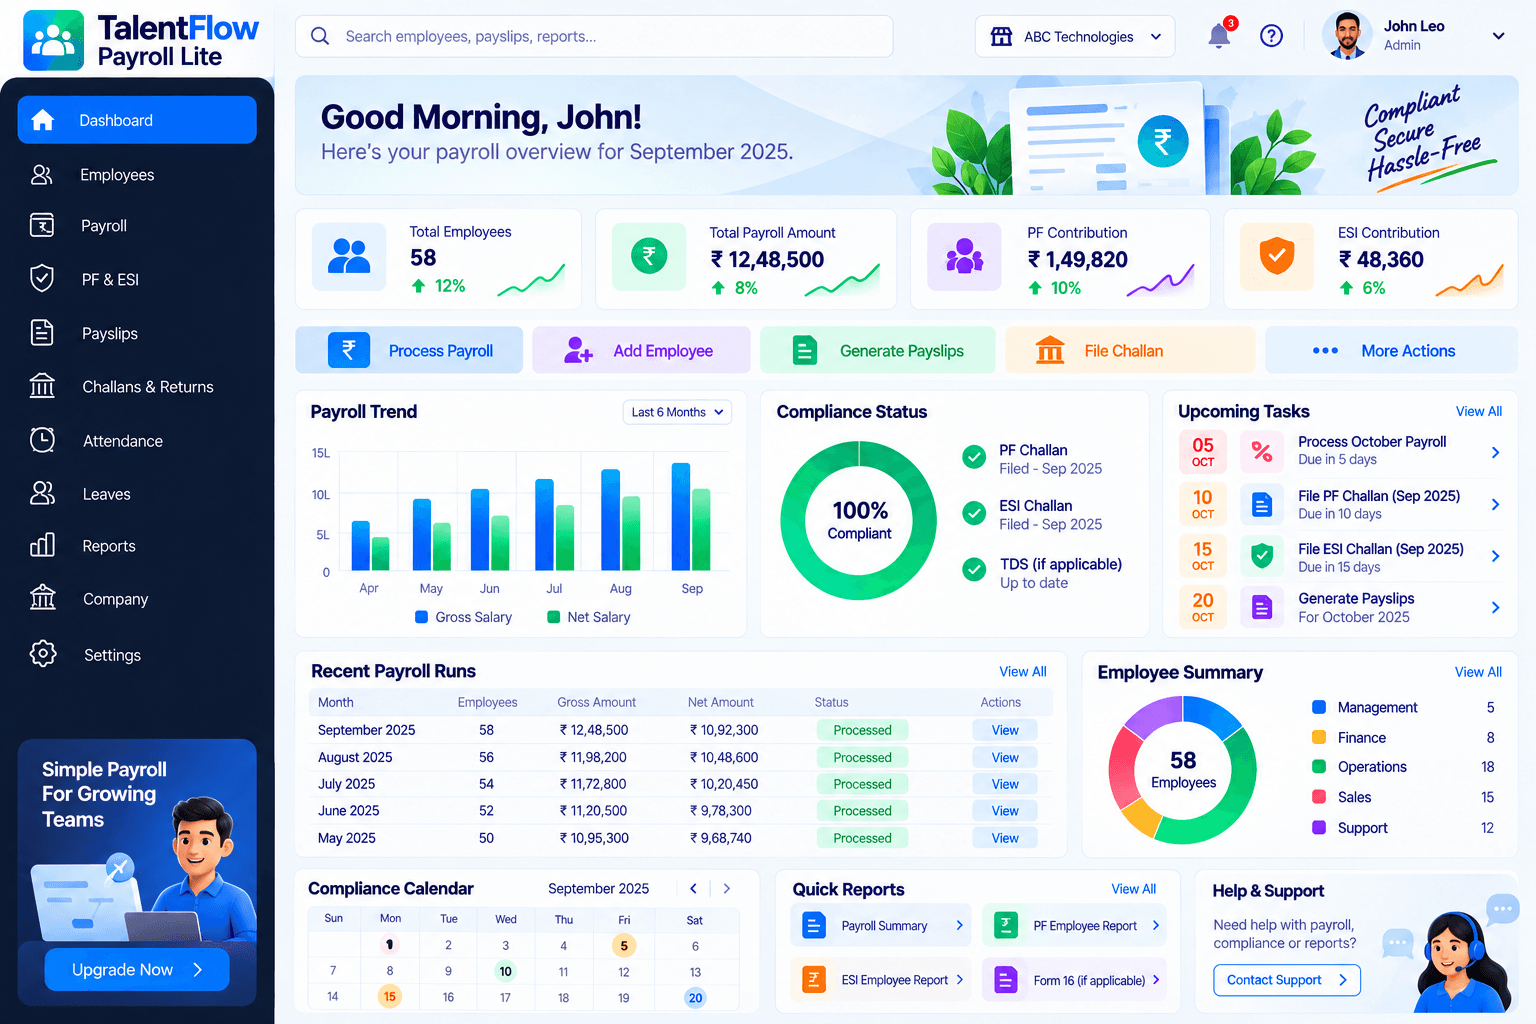Go to next month in Compliance Calendar
This screenshot has height=1024, width=1536.
click(727, 888)
